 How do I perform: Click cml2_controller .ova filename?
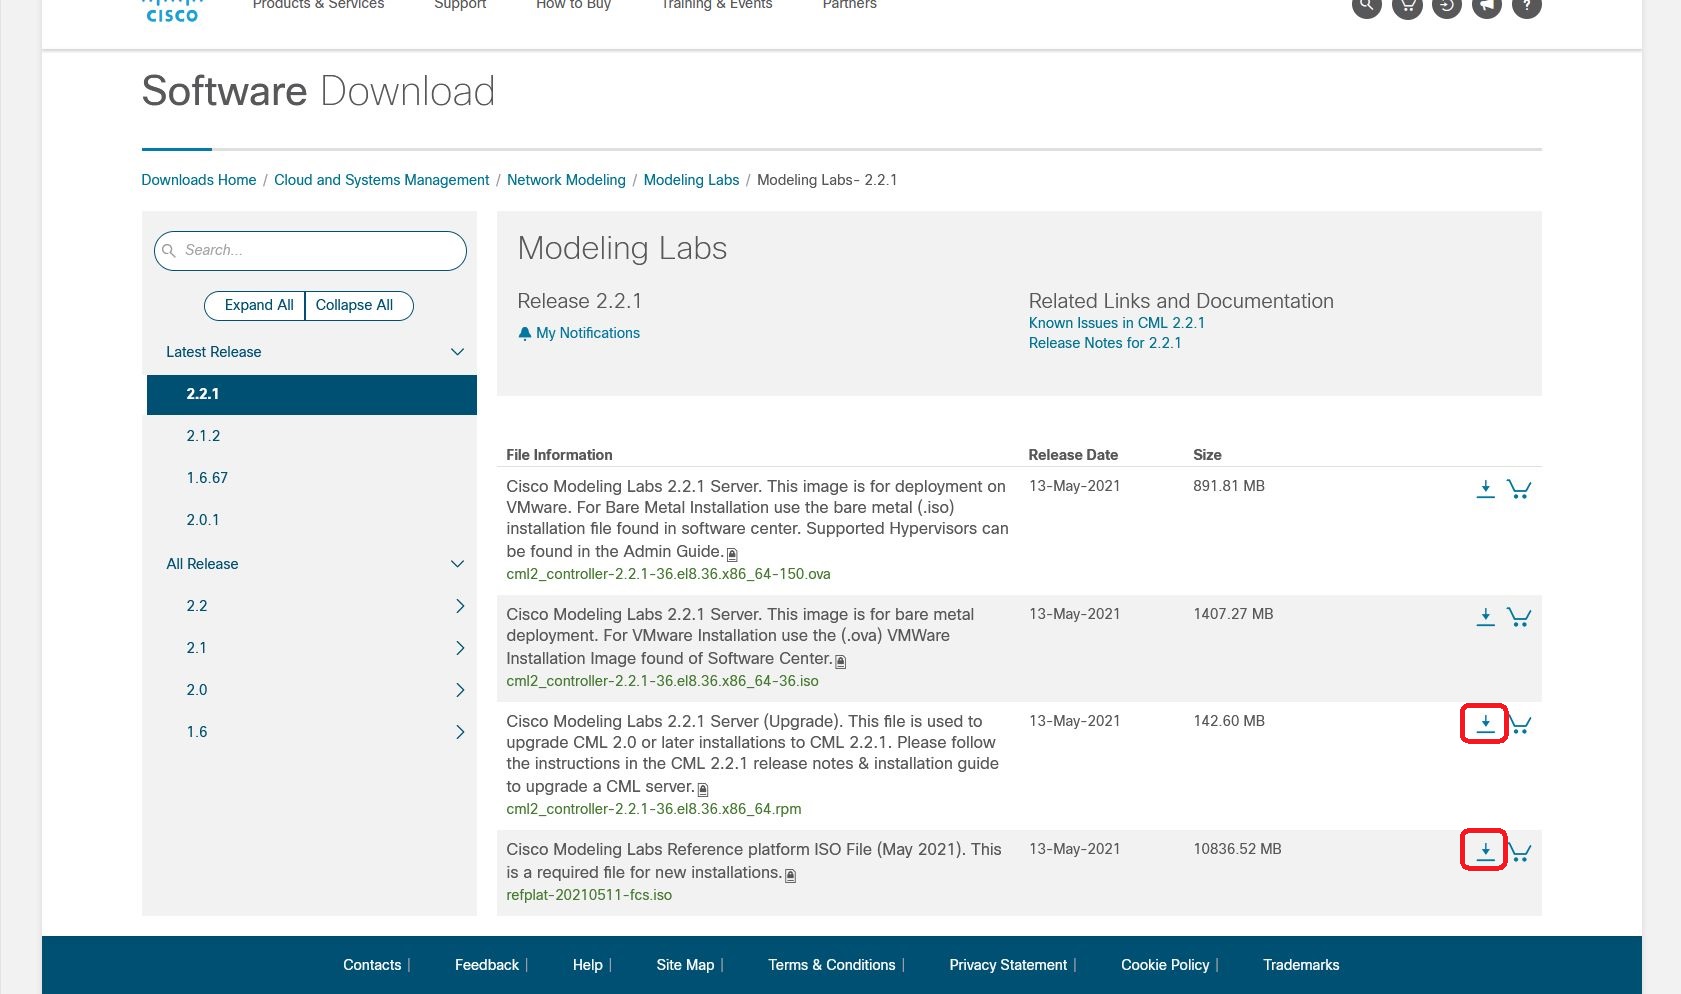(668, 574)
